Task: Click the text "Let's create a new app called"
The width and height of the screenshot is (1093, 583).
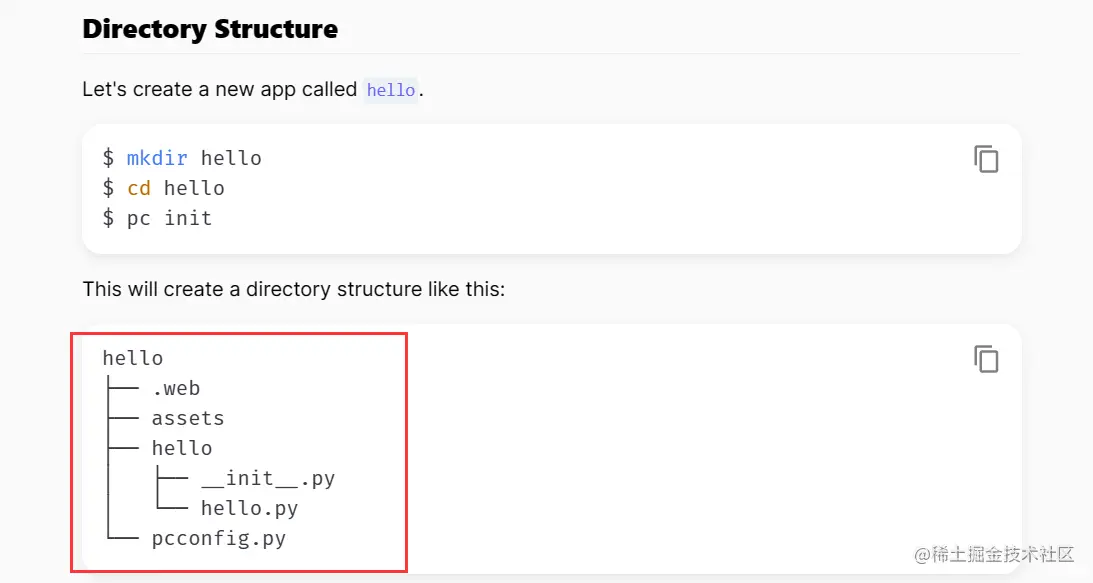Action: pos(220,89)
